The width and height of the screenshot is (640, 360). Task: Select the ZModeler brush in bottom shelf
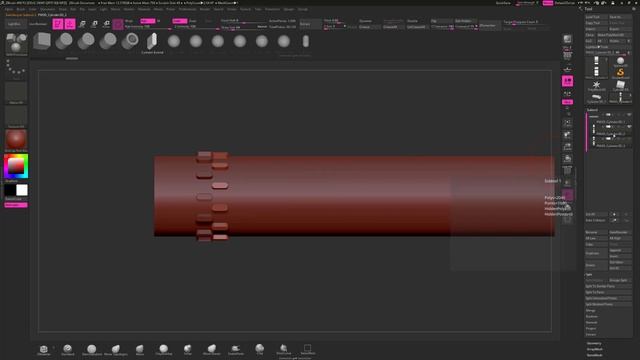44,349
